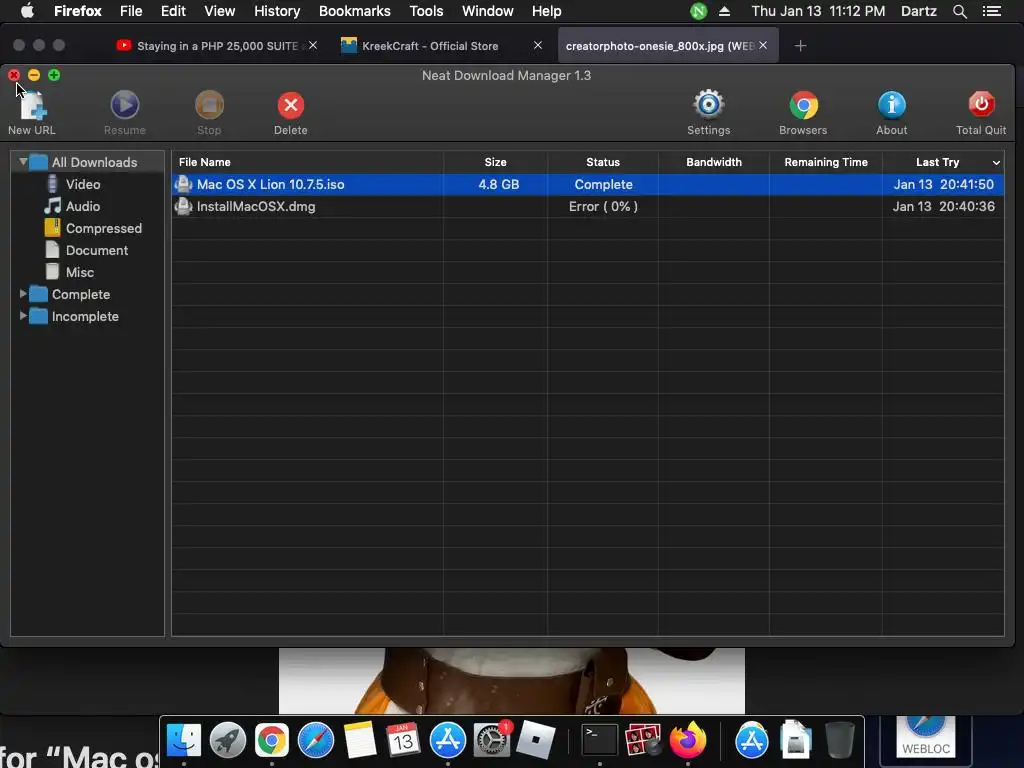Click the eject icon in menu bar
The width and height of the screenshot is (1024, 768).
[724, 11]
